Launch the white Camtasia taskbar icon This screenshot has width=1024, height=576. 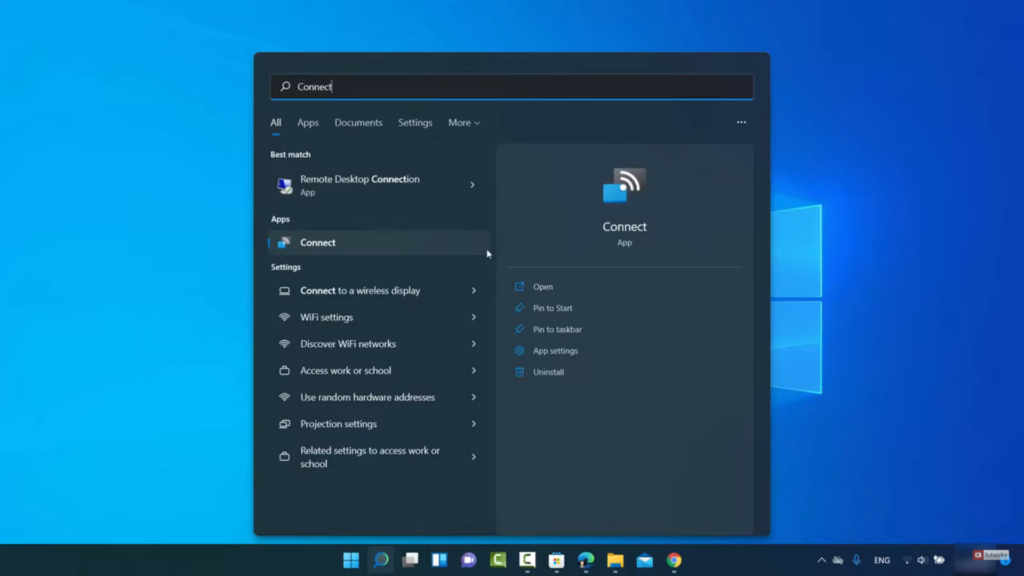pyautogui.click(x=528, y=560)
